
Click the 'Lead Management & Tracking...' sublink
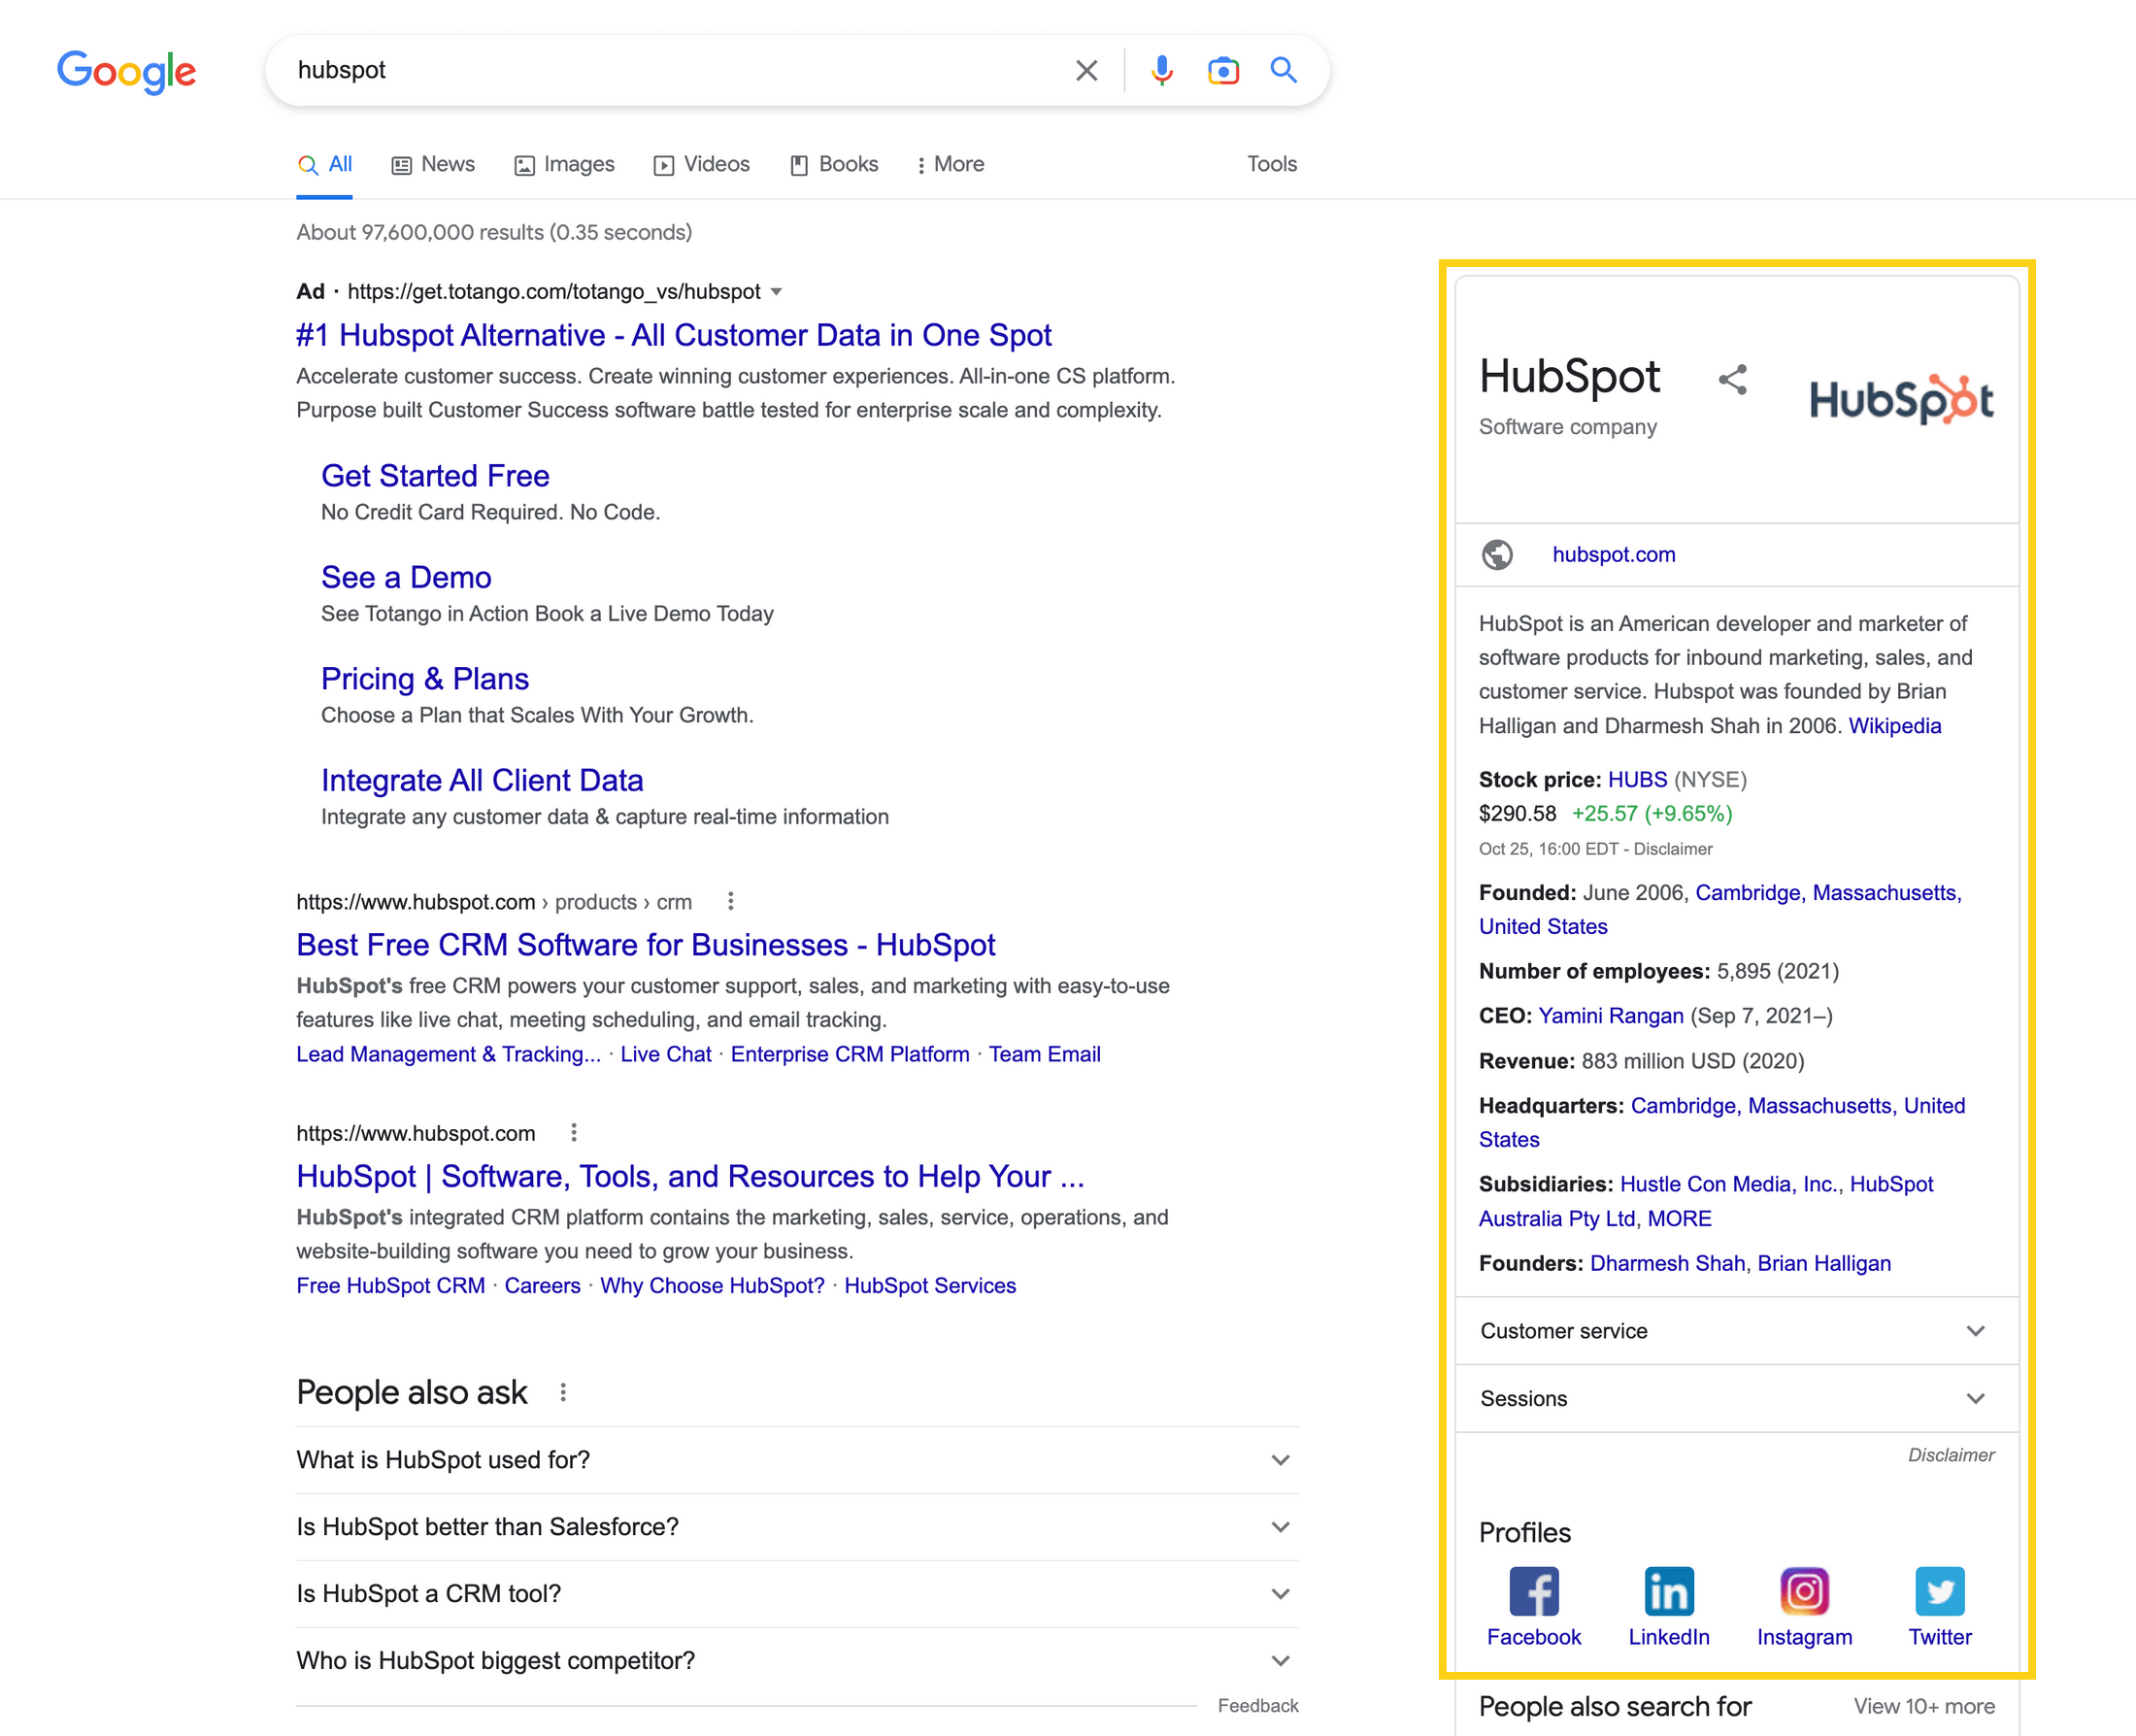(449, 1054)
